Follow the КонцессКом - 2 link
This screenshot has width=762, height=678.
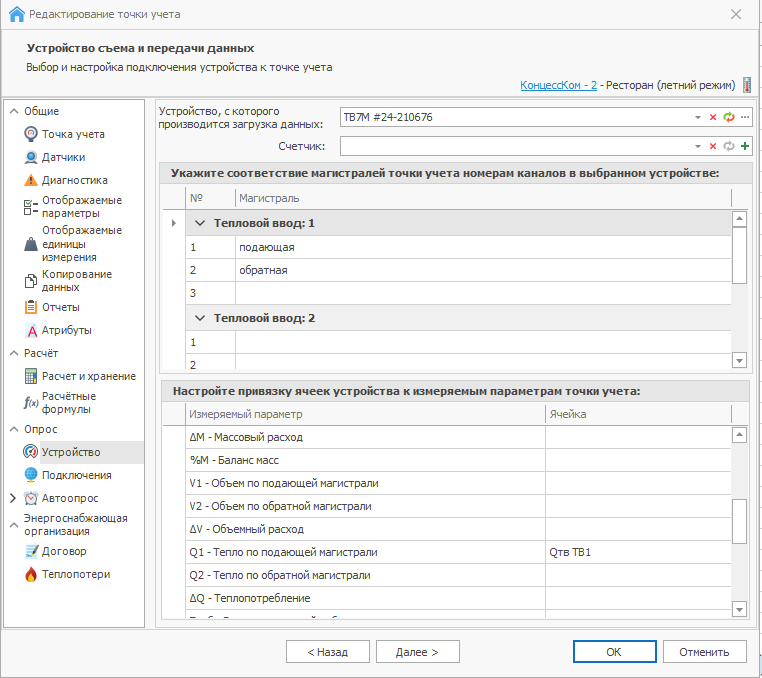pyautogui.click(x=558, y=85)
